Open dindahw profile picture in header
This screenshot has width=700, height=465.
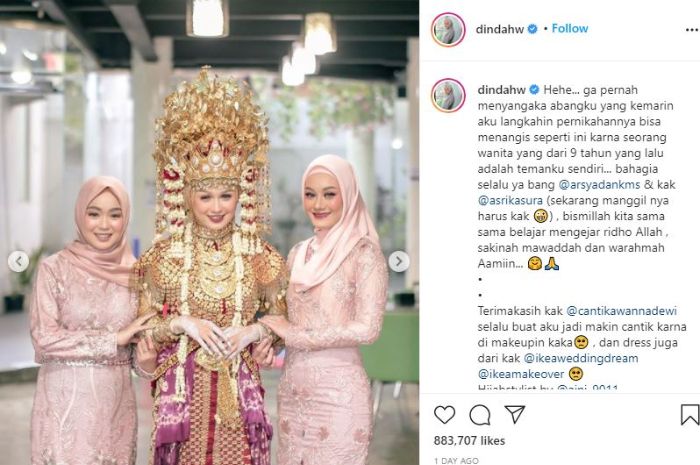pos(448,30)
